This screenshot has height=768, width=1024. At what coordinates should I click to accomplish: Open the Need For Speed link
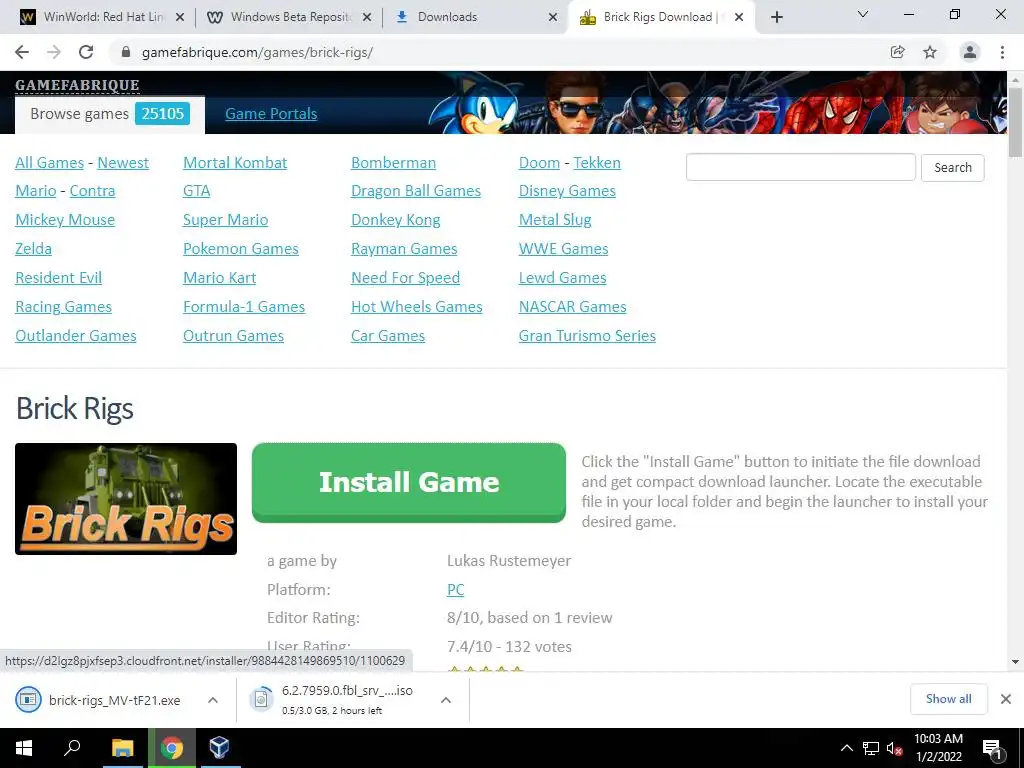(x=406, y=278)
